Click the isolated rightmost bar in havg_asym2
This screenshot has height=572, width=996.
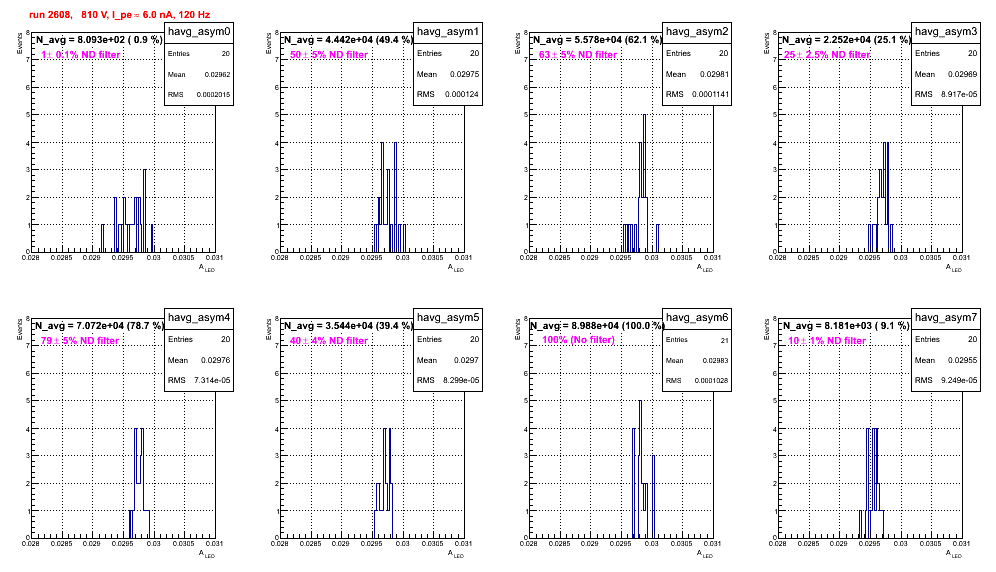(x=657, y=238)
